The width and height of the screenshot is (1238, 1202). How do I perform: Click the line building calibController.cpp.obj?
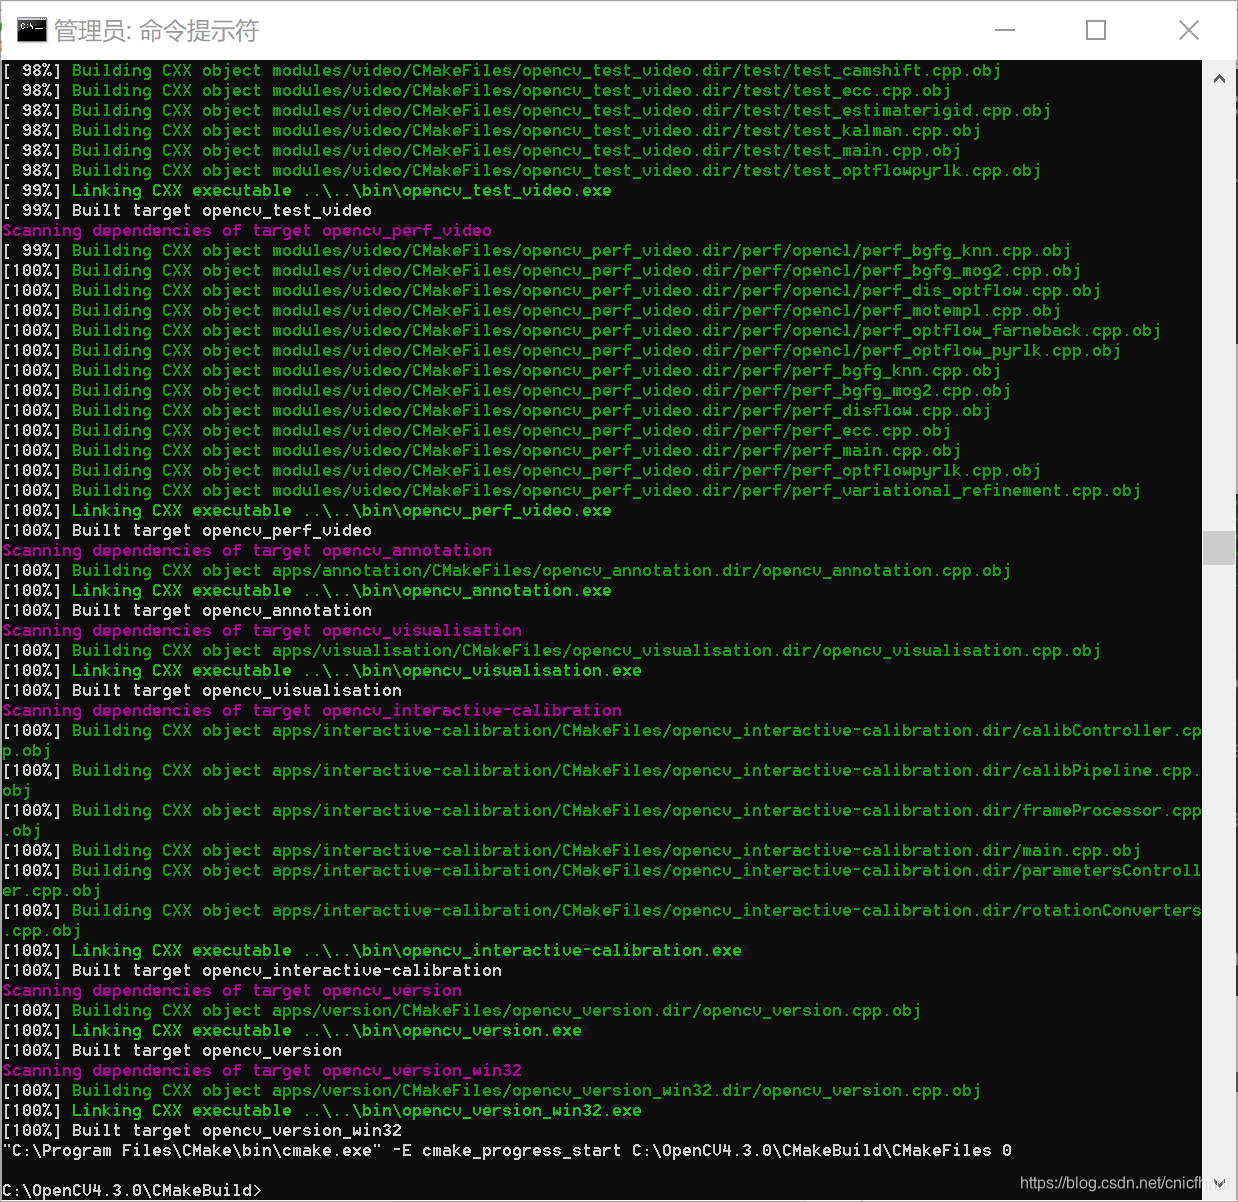pyautogui.click(x=602, y=741)
